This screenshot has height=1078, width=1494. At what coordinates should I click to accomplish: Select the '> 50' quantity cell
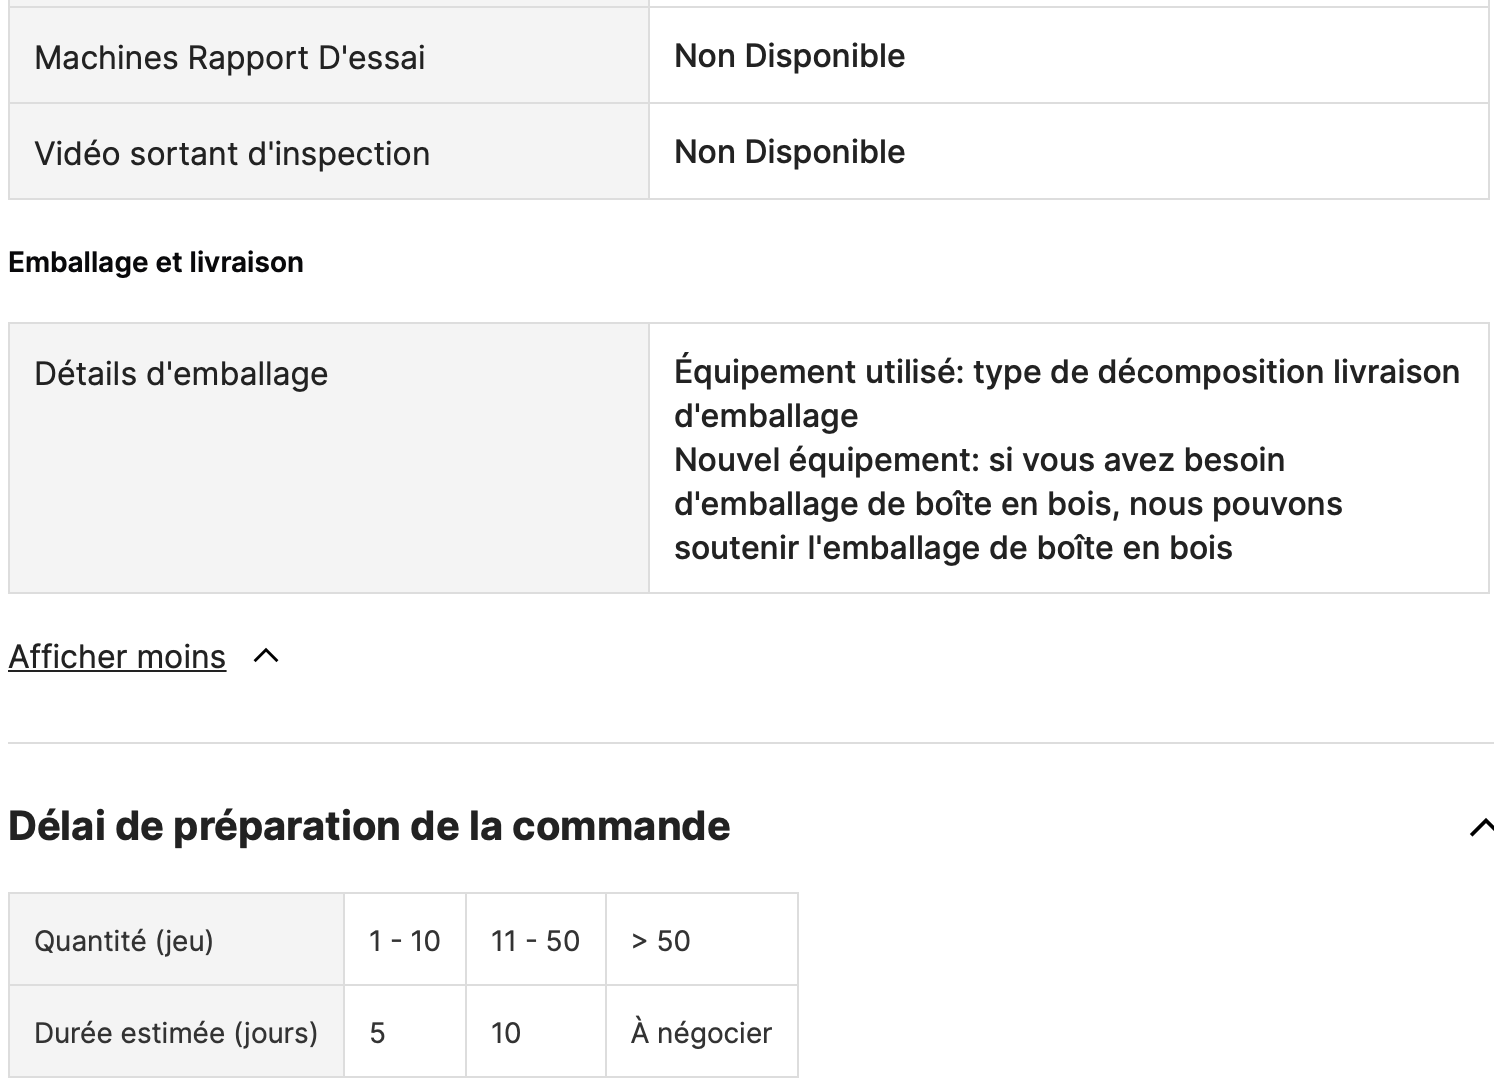pos(661,941)
